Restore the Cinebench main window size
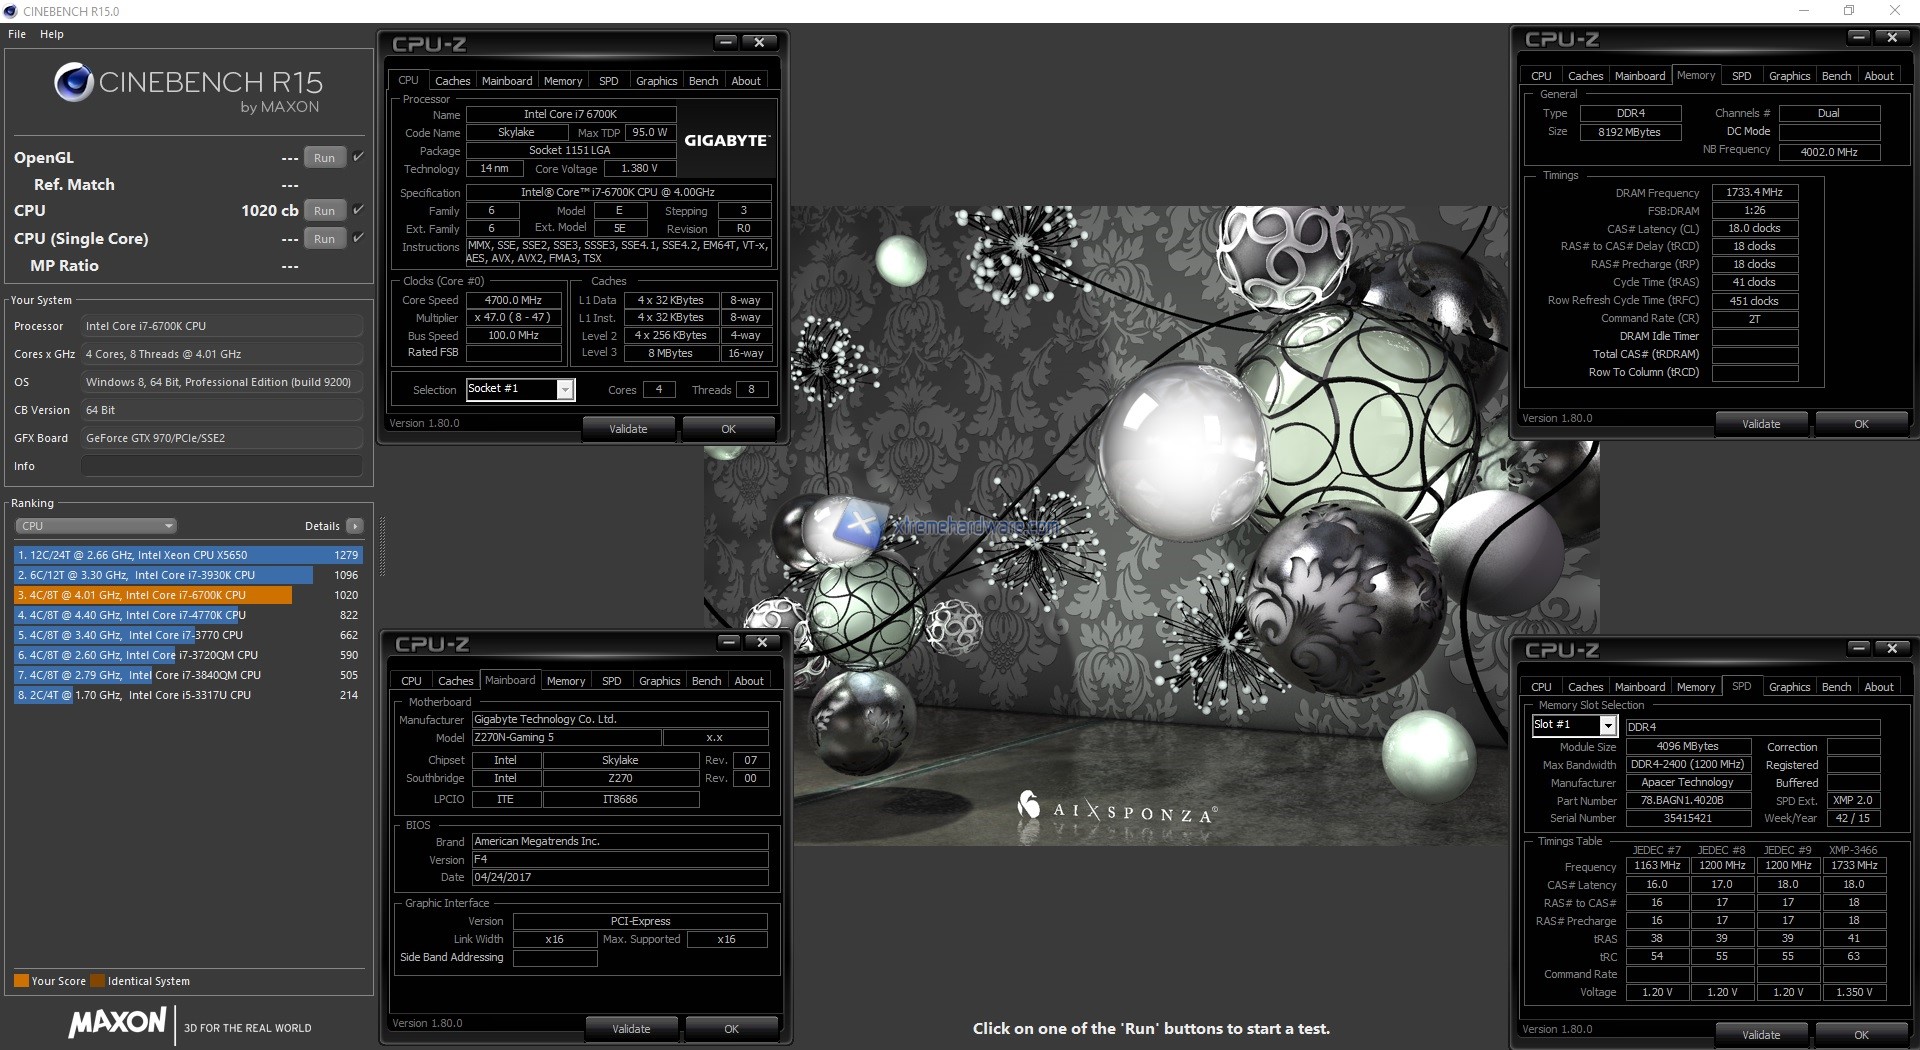 click(x=1849, y=11)
